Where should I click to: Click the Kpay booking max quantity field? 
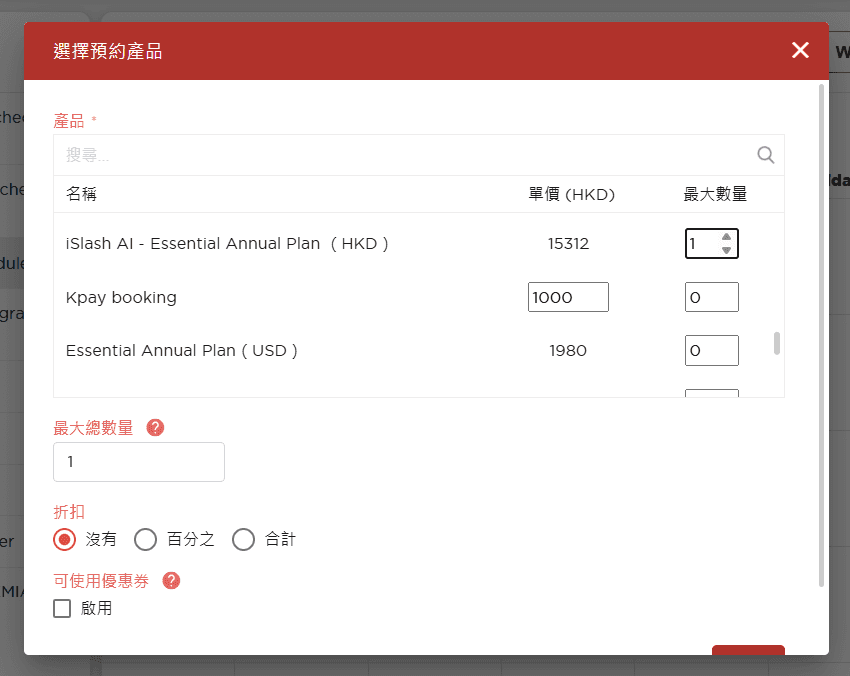coord(712,297)
